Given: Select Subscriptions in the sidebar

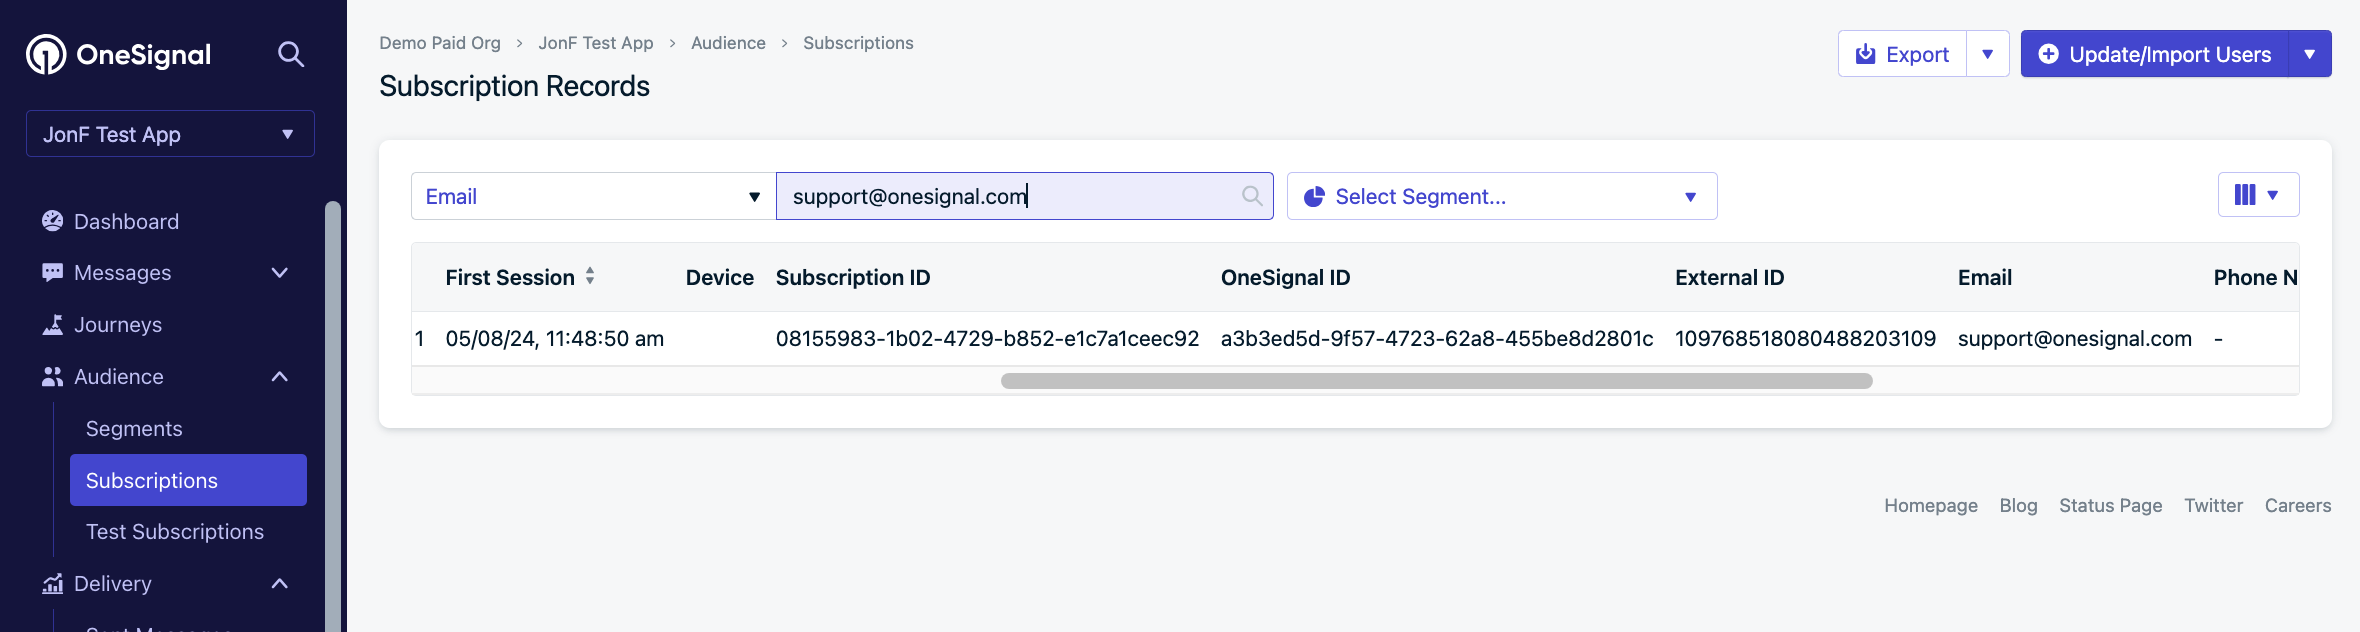Looking at the screenshot, I should tap(188, 480).
